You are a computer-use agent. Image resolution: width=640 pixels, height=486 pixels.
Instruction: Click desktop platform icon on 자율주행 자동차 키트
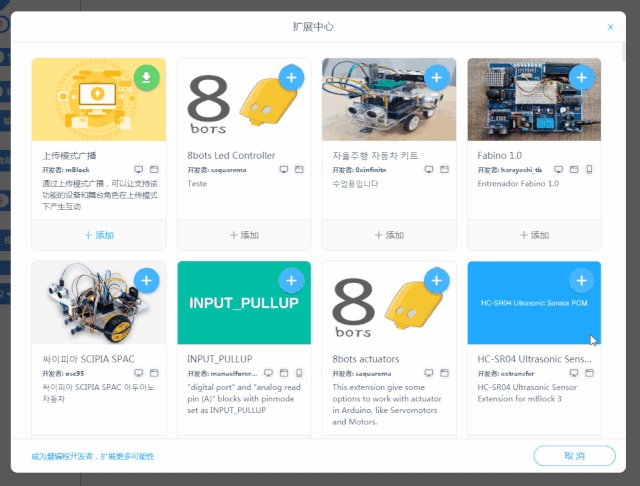pos(429,169)
